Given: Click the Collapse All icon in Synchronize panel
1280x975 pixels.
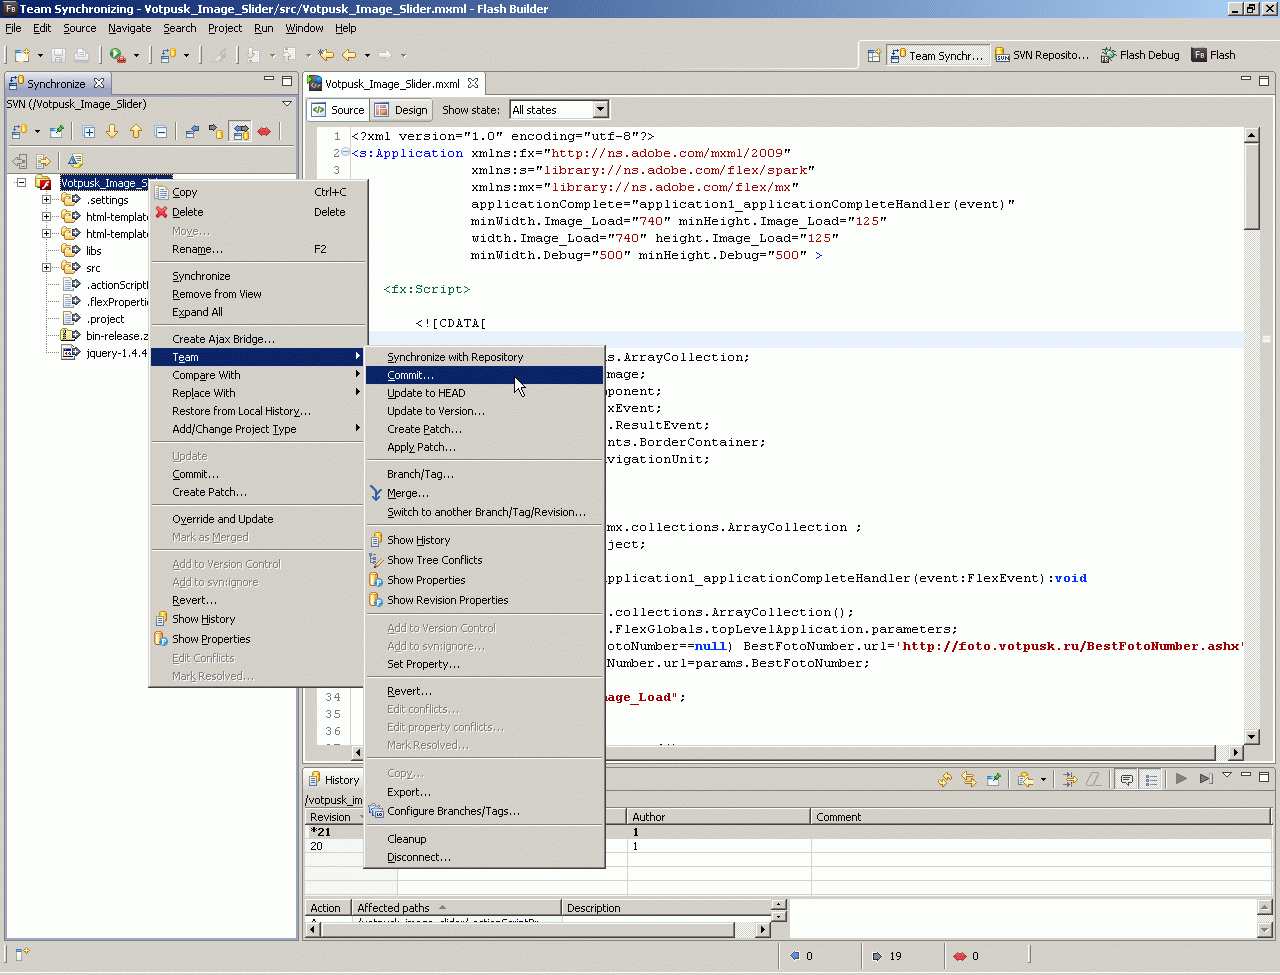Looking at the screenshot, I should tap(161, 131).
